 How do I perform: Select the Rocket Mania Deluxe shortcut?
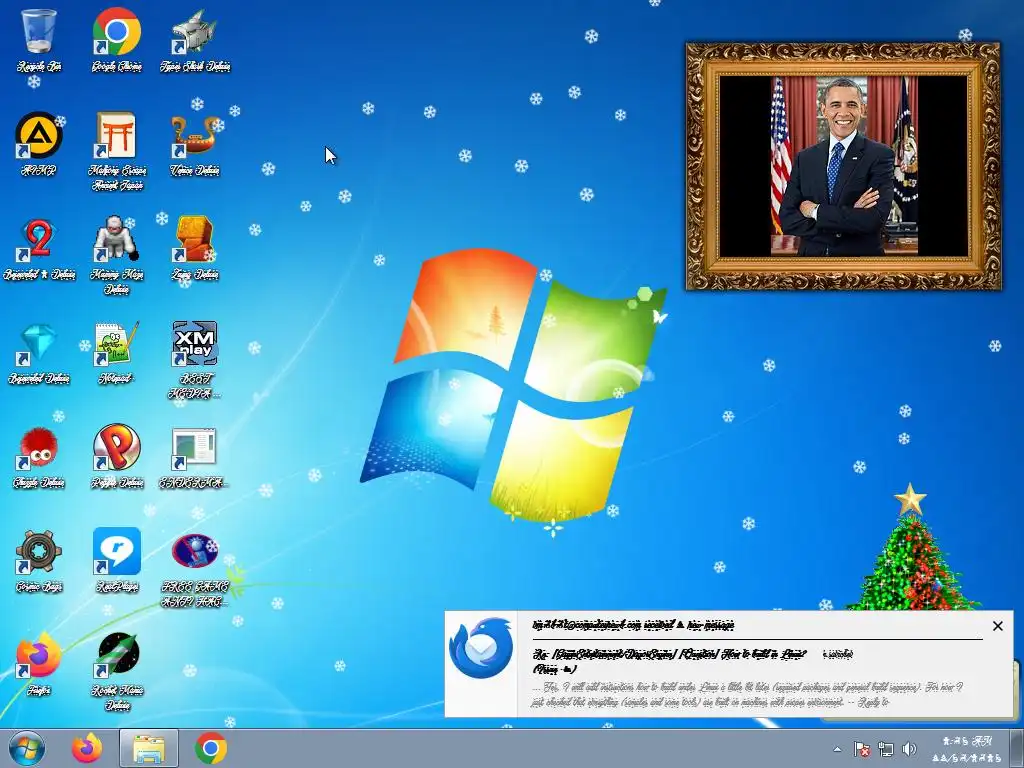coord(118,671)
